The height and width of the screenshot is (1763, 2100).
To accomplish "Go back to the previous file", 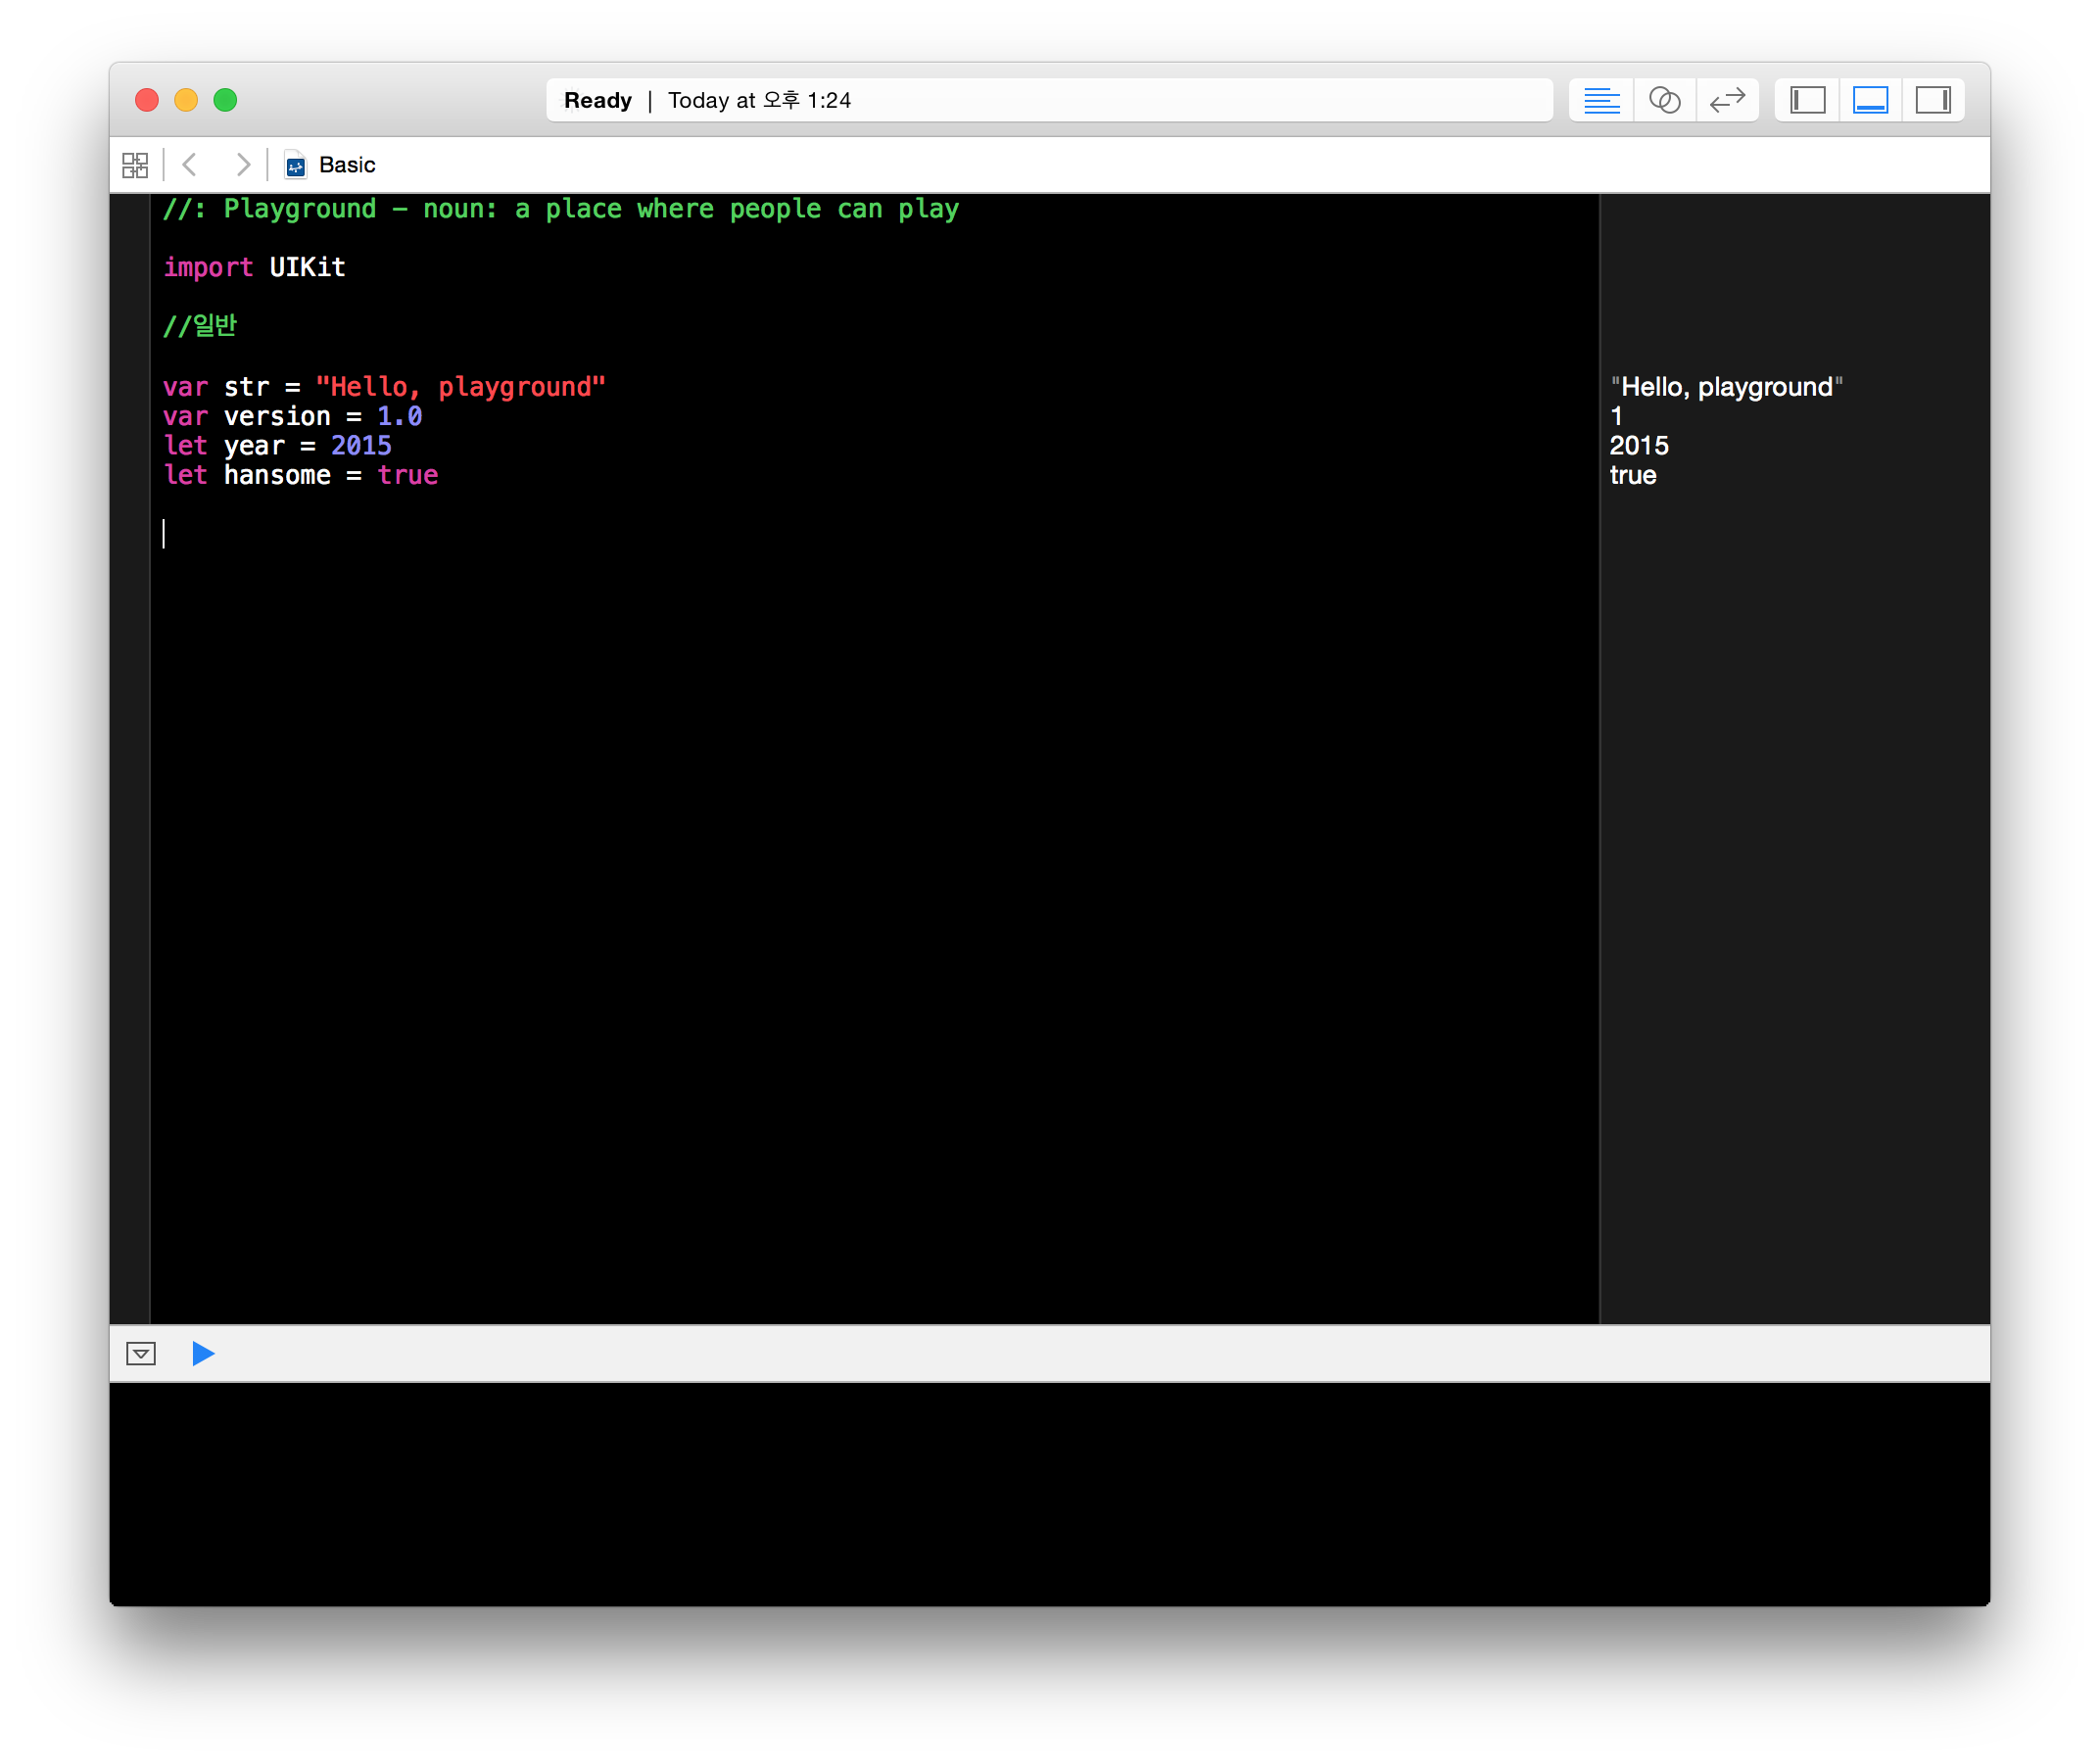I will tap(190, 165).
